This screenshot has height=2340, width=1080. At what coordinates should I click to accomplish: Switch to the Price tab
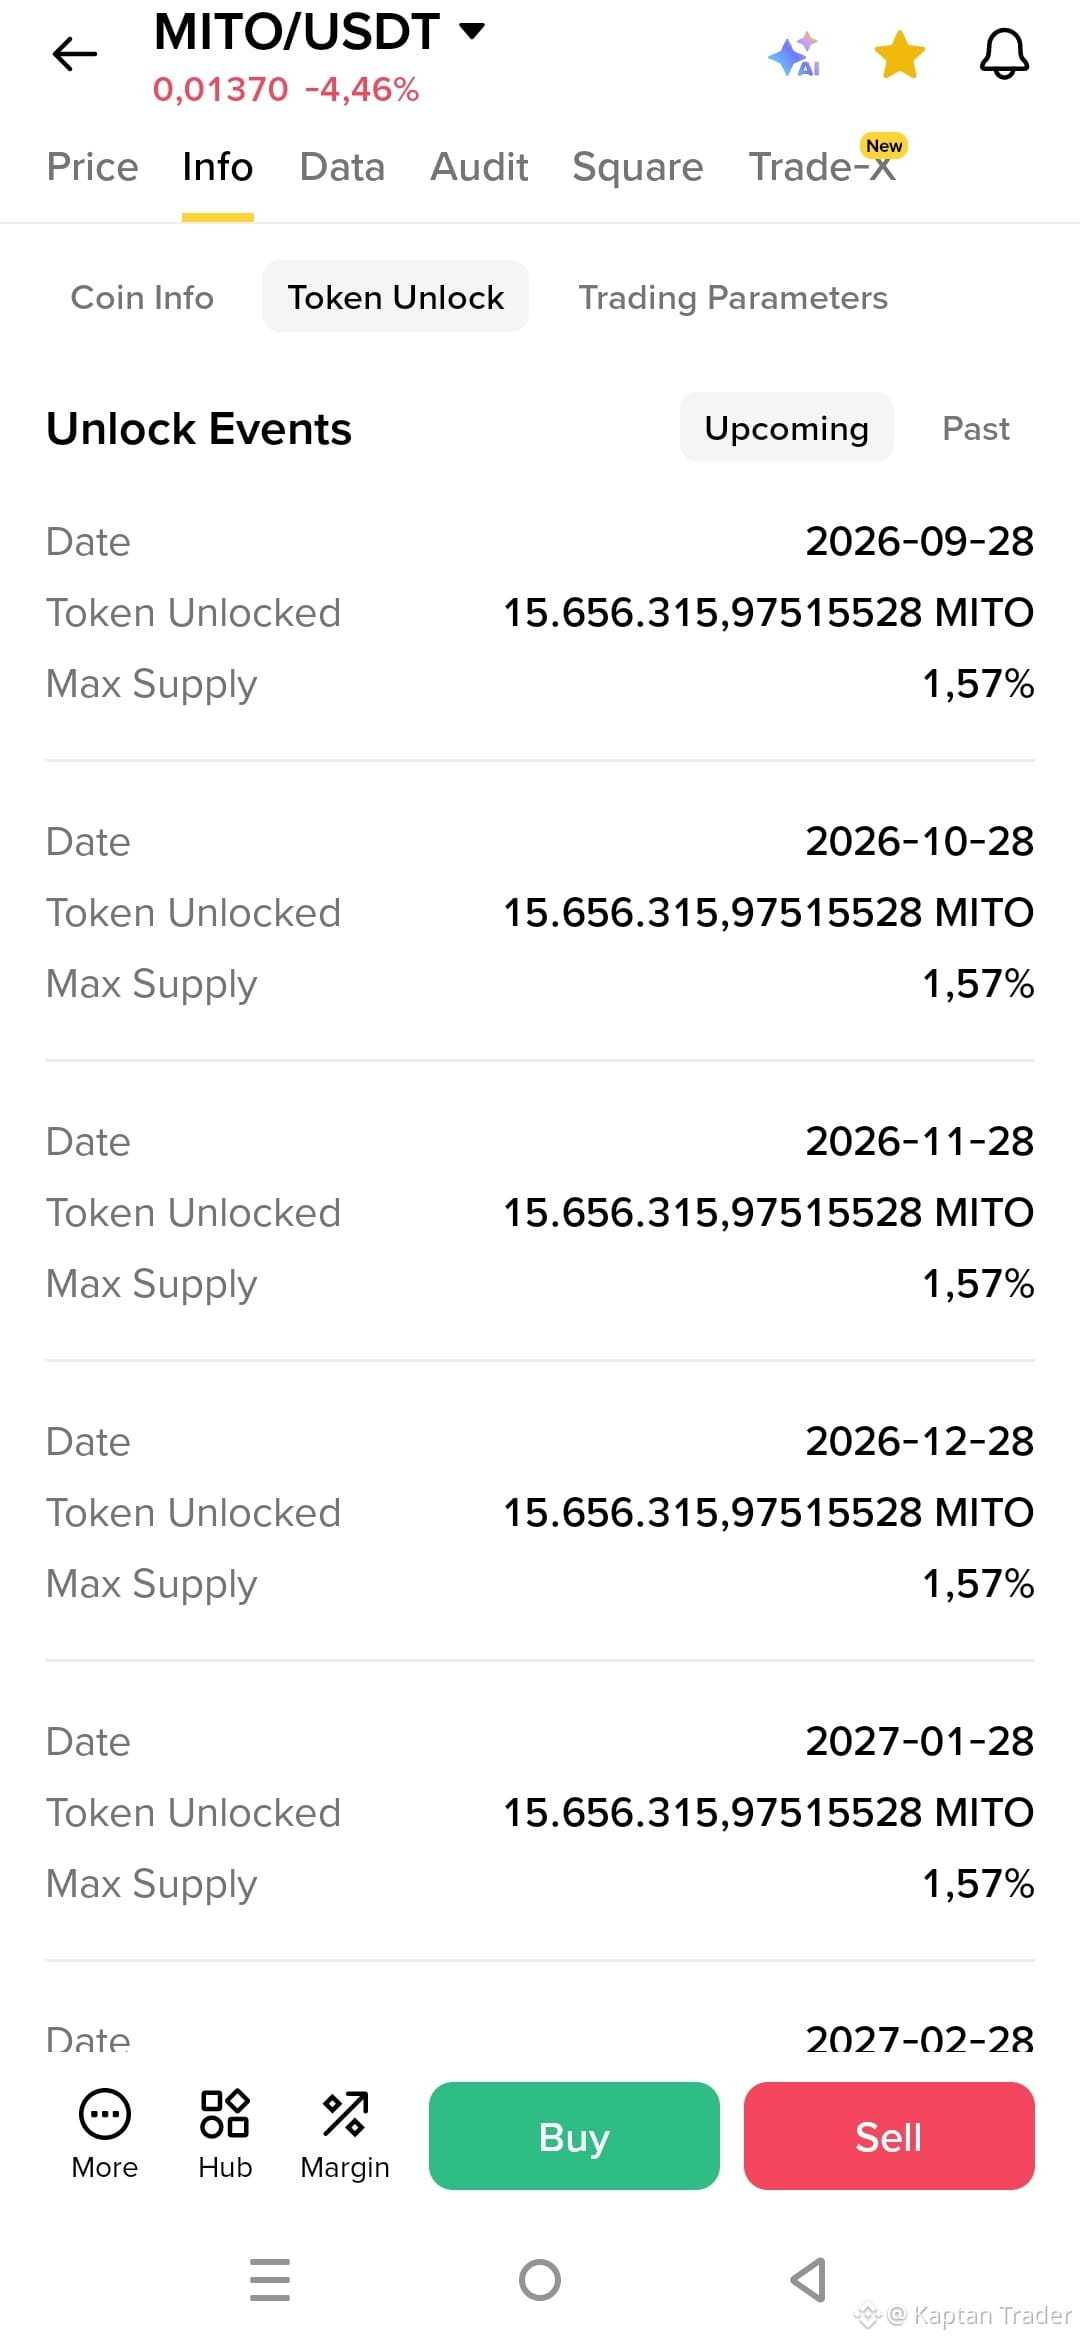point(93,167)
